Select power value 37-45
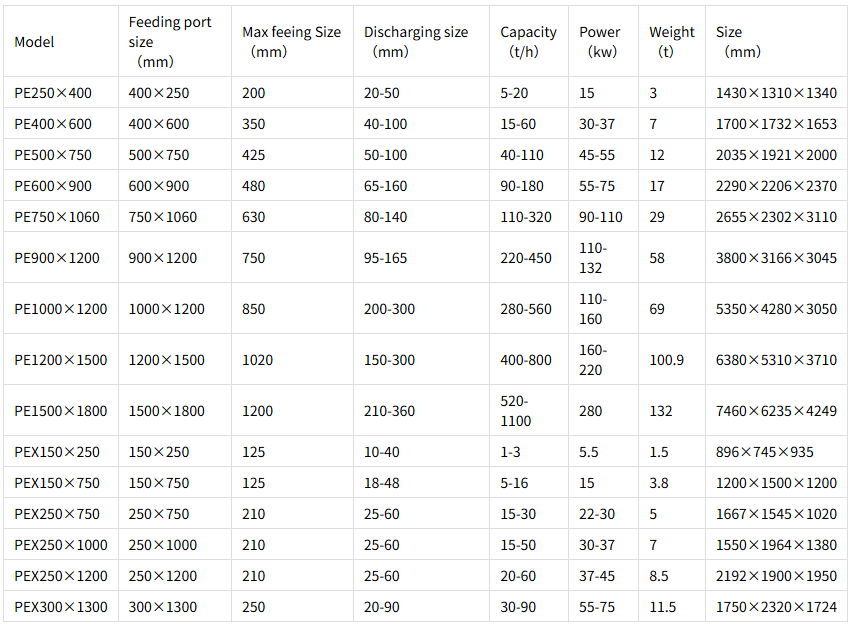This screenshot has width=851, height=628. point(597,575)
